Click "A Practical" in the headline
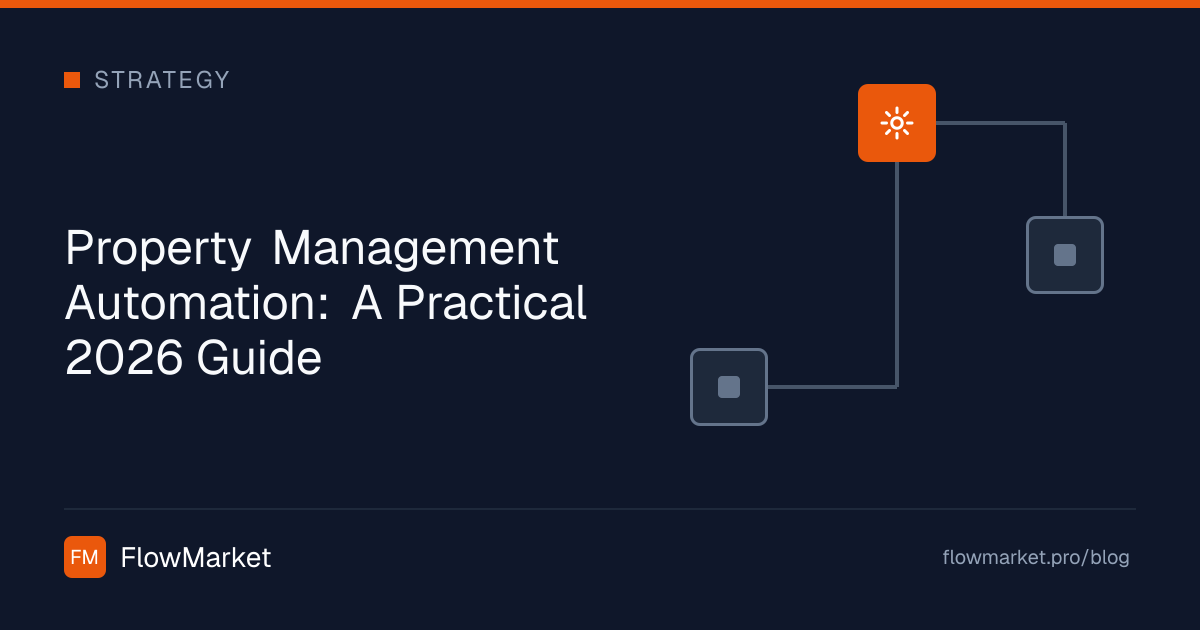Viewport: 1200px width, 630px height. 469,303
